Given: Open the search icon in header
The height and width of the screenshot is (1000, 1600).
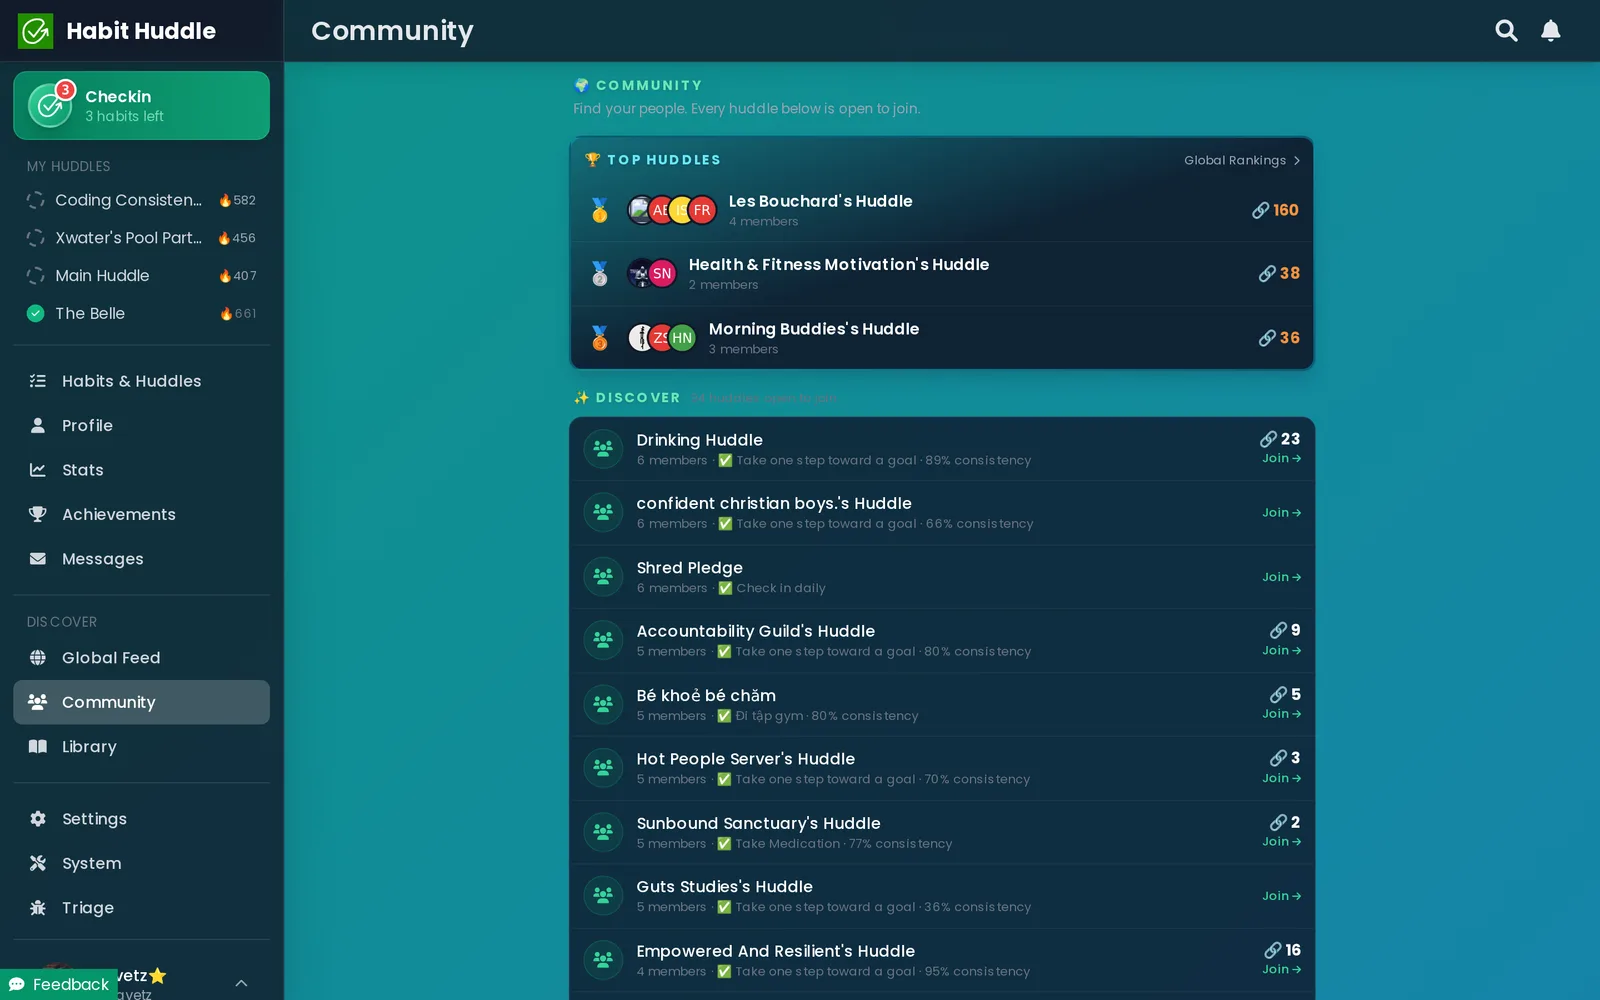Looking at the screenshot, I should tap(1506, 31).
